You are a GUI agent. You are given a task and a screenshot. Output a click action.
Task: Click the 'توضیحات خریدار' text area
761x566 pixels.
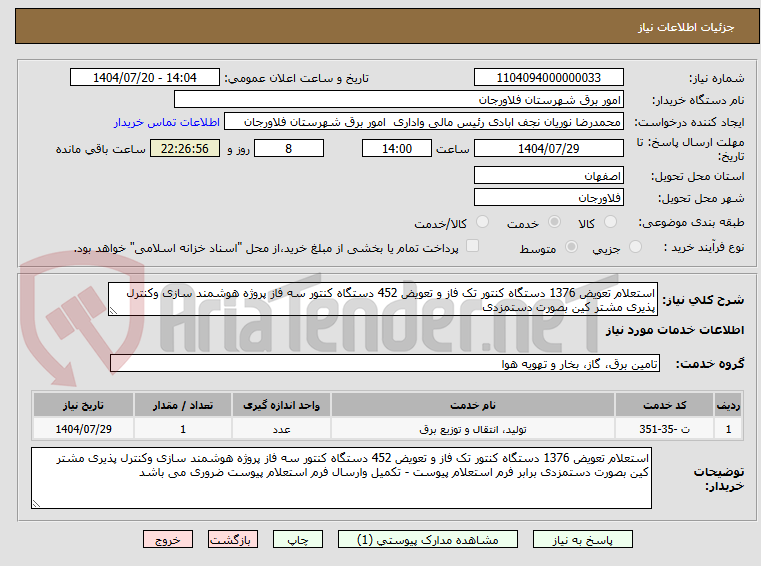[x=341, y=478]
